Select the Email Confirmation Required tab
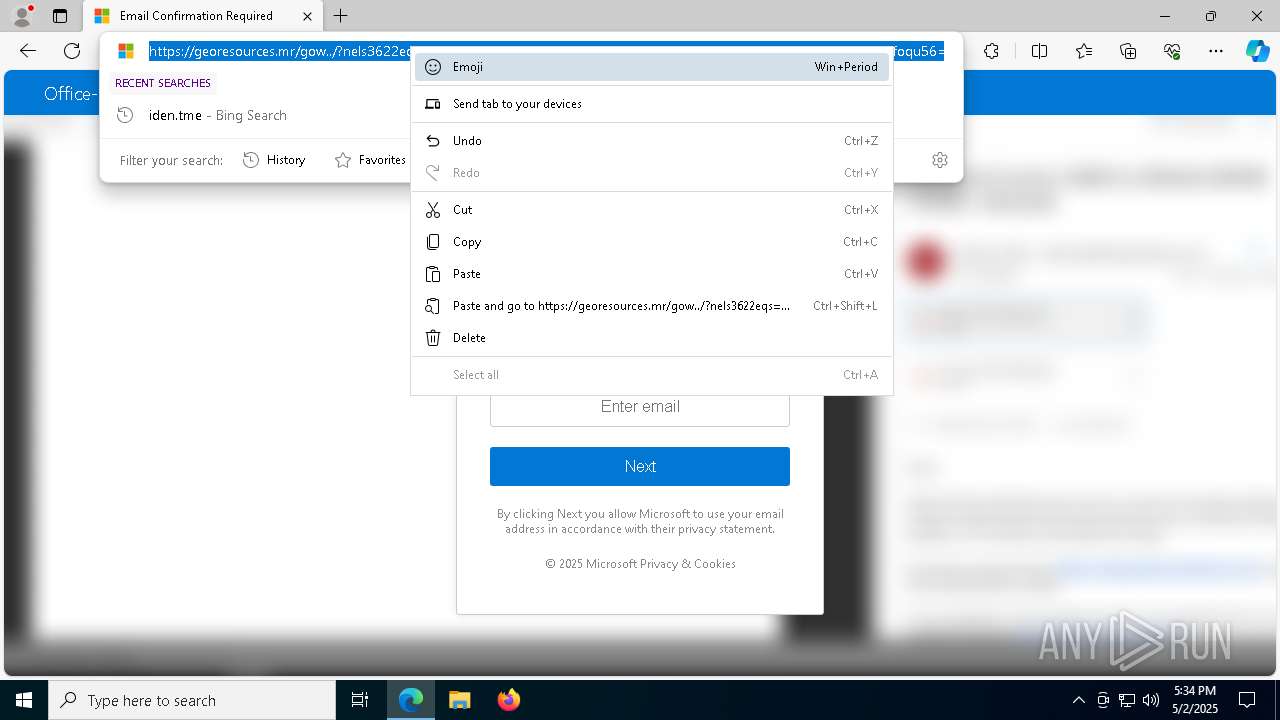The height and width of the screenshot is (720, 1280). click(x=203, y=16)
